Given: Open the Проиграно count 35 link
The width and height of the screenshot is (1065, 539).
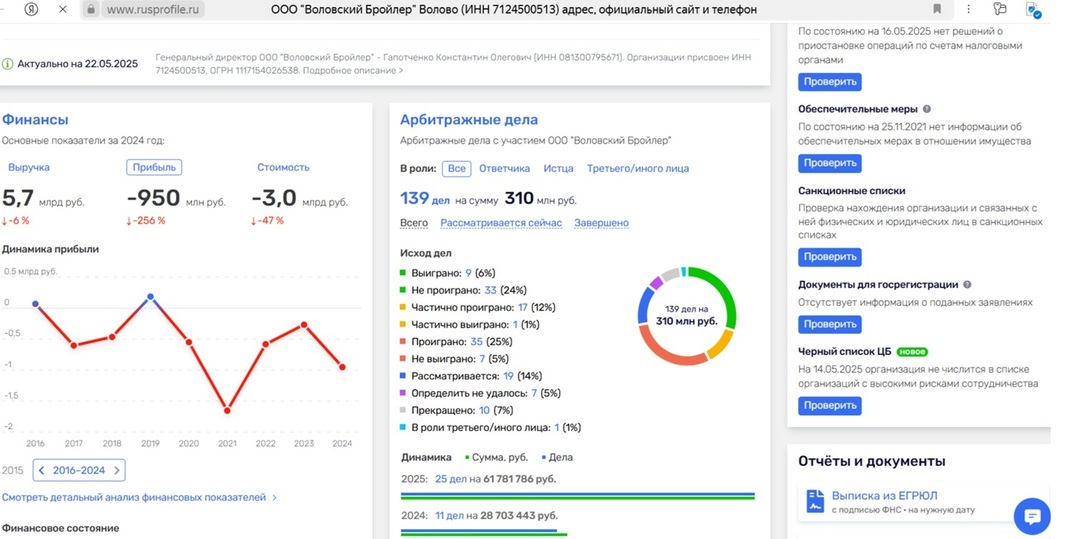Looking at the screenshot, I should coord(475,341).
